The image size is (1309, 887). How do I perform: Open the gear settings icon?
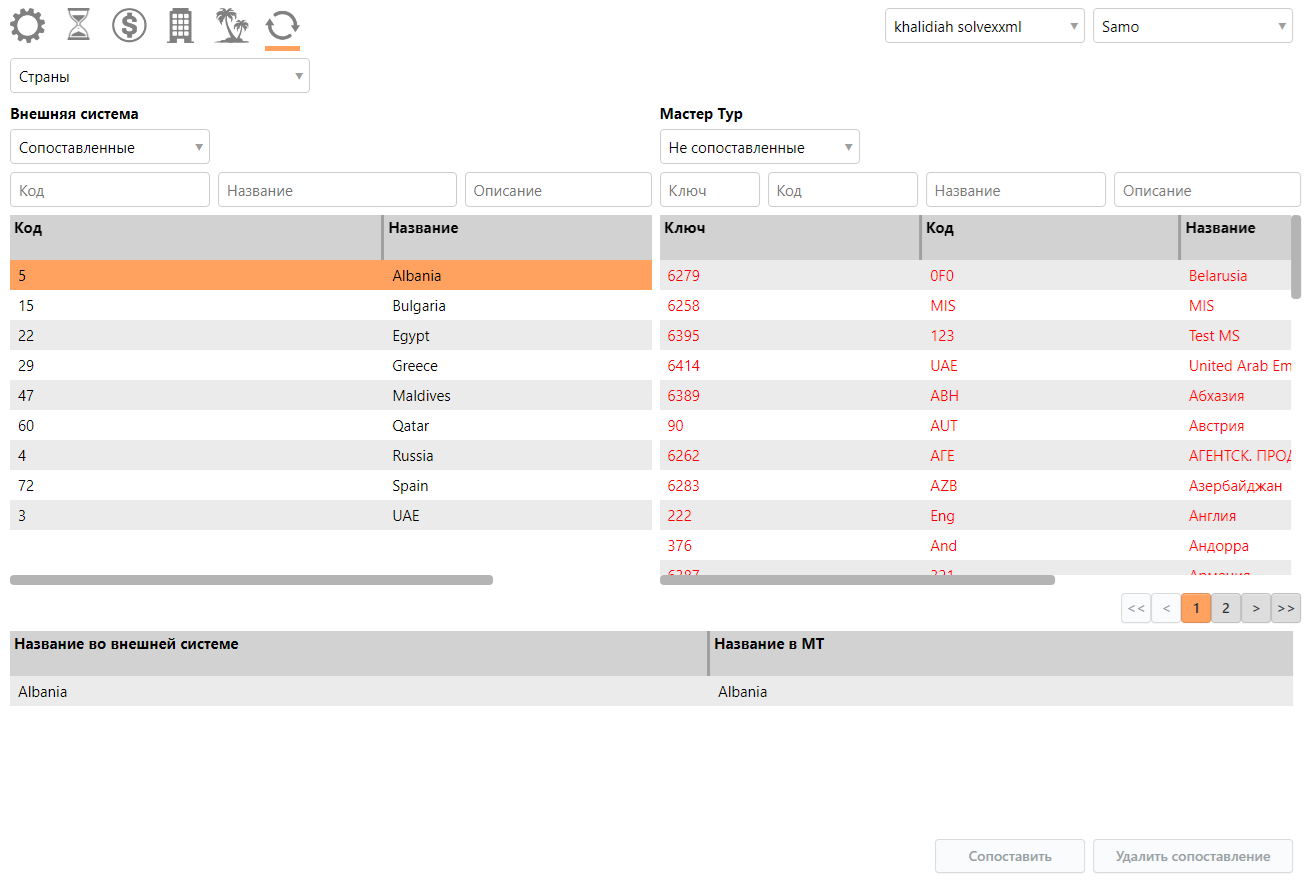(x=28, y=25)
